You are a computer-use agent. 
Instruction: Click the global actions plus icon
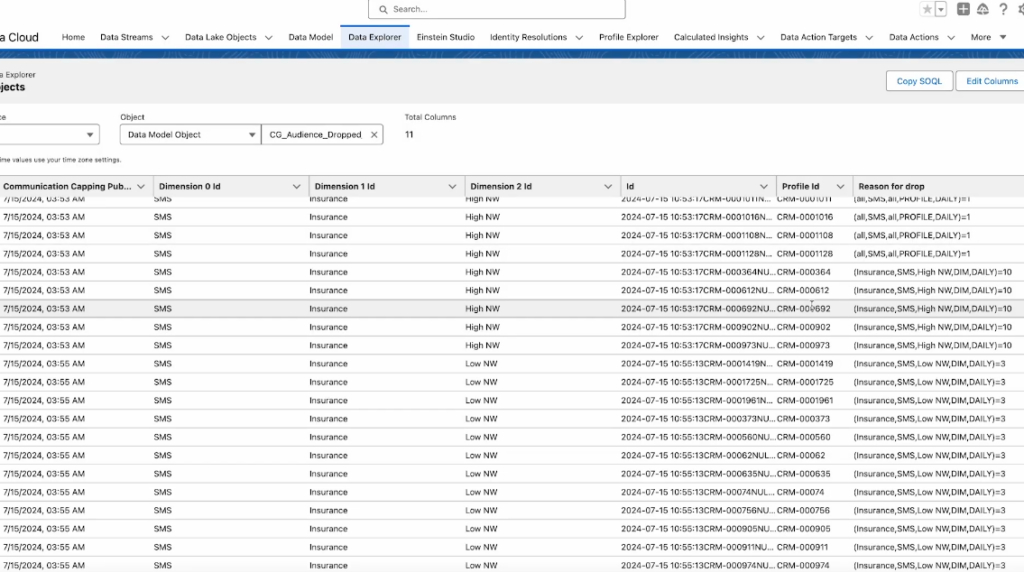coord(963,9)
